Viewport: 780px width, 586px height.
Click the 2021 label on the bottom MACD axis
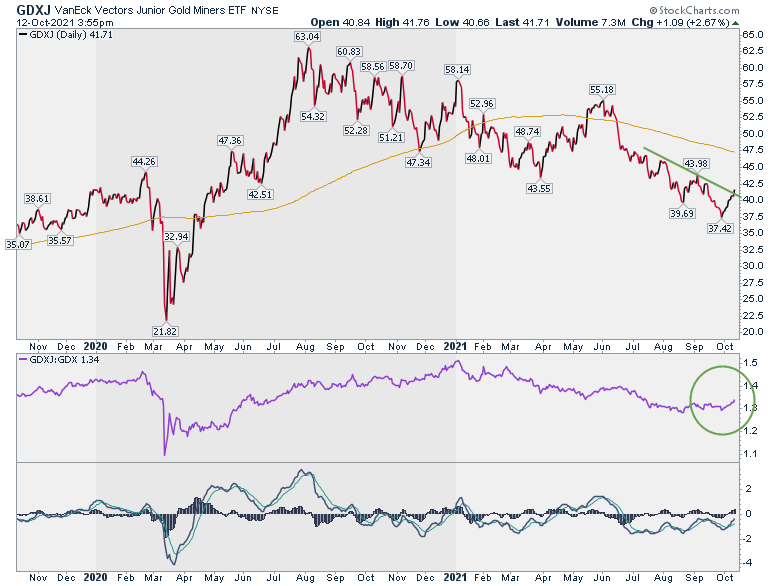point(455,577)
